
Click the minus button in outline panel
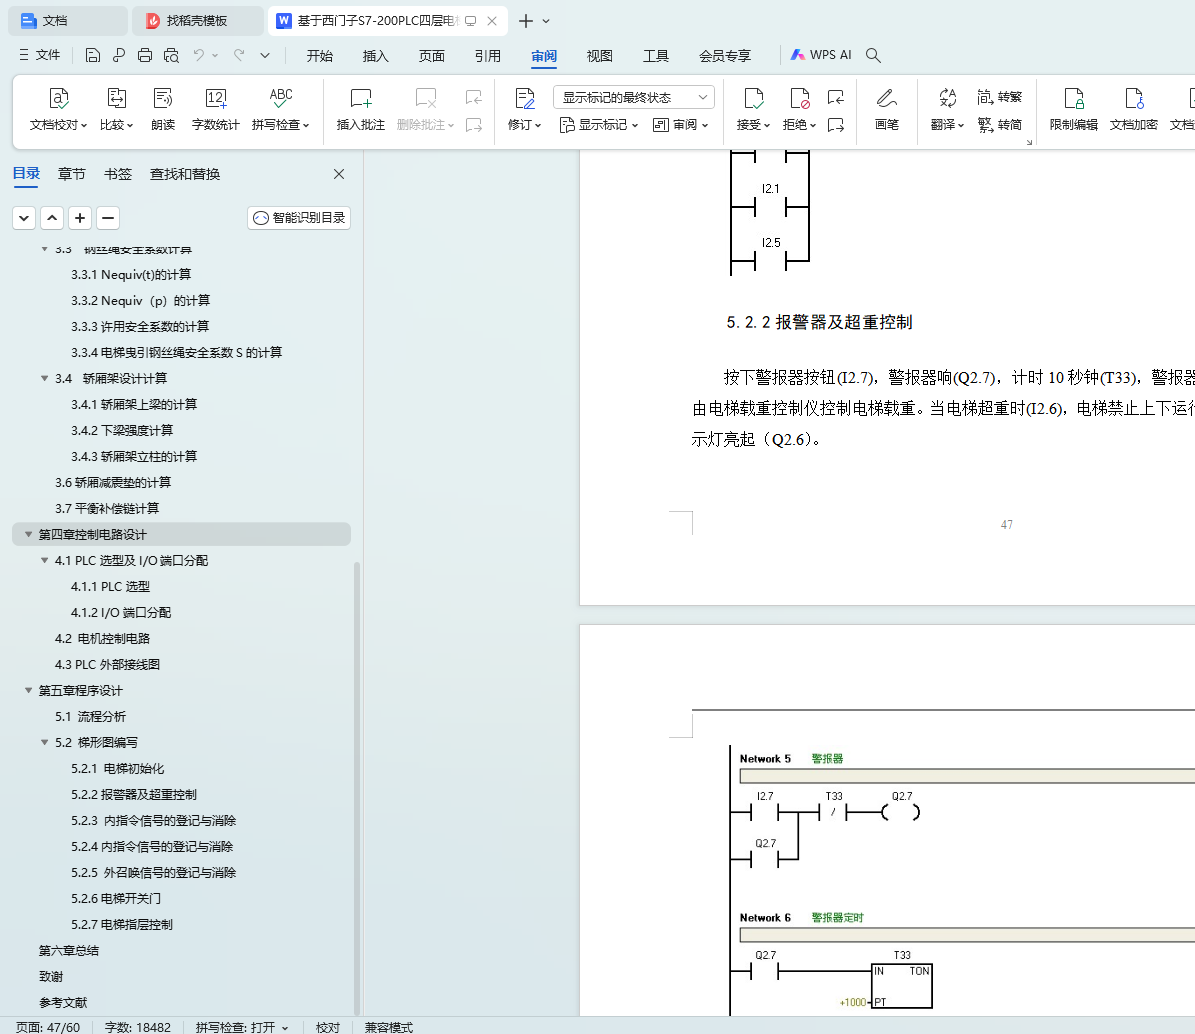[x=108, y=218]
